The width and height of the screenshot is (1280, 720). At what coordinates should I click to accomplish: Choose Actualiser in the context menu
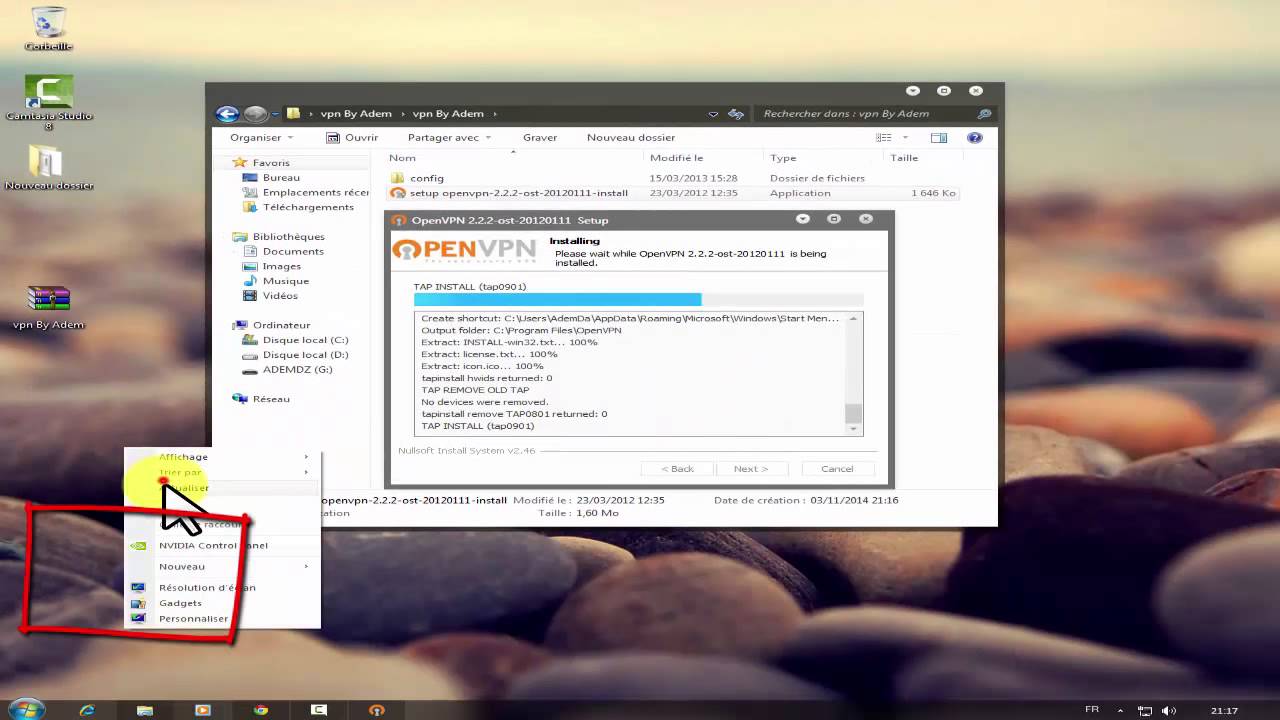coord(221,488)
